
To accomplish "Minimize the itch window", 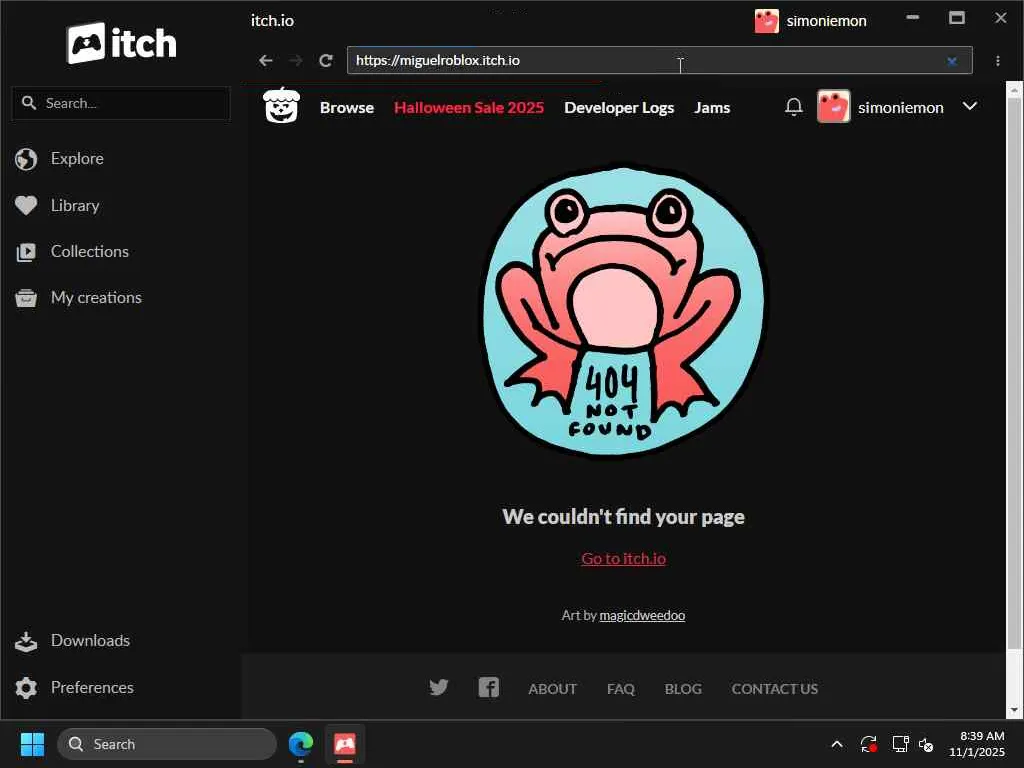I will click(x=913, y=18).
